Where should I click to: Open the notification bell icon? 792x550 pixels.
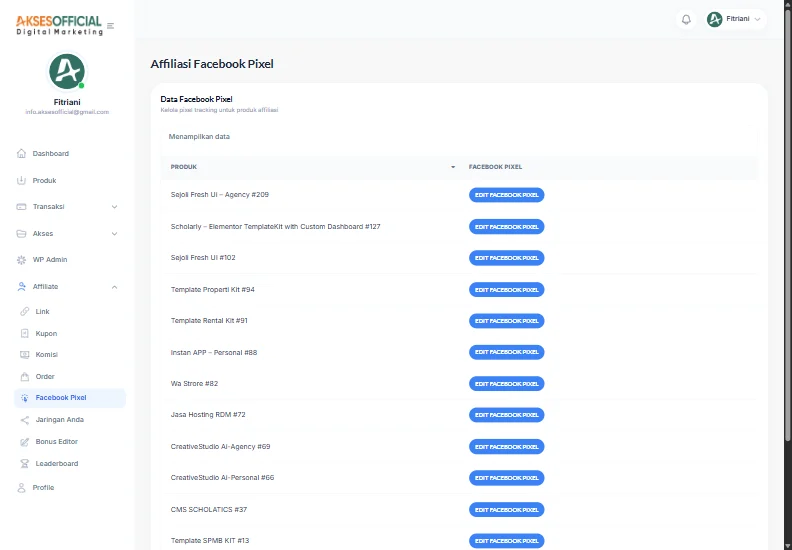pyautogui.click(x=686, y=19)
